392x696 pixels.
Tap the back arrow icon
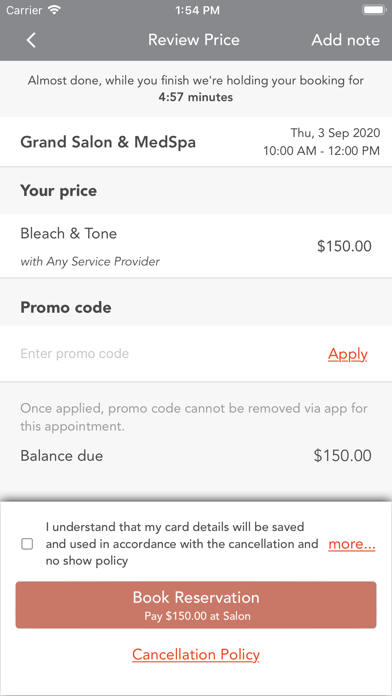click(x=31, y=40)
